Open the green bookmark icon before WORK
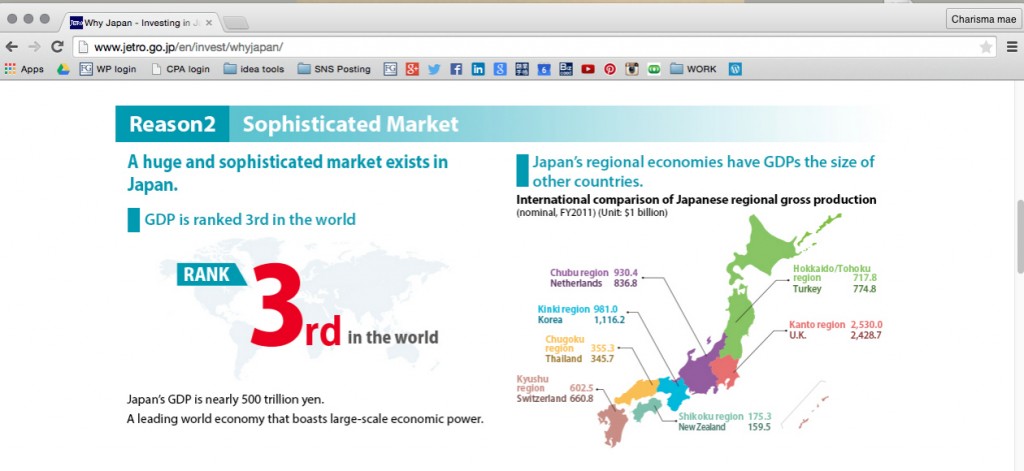Viewport: 1024px width, 471px height. tap(654, 69)
